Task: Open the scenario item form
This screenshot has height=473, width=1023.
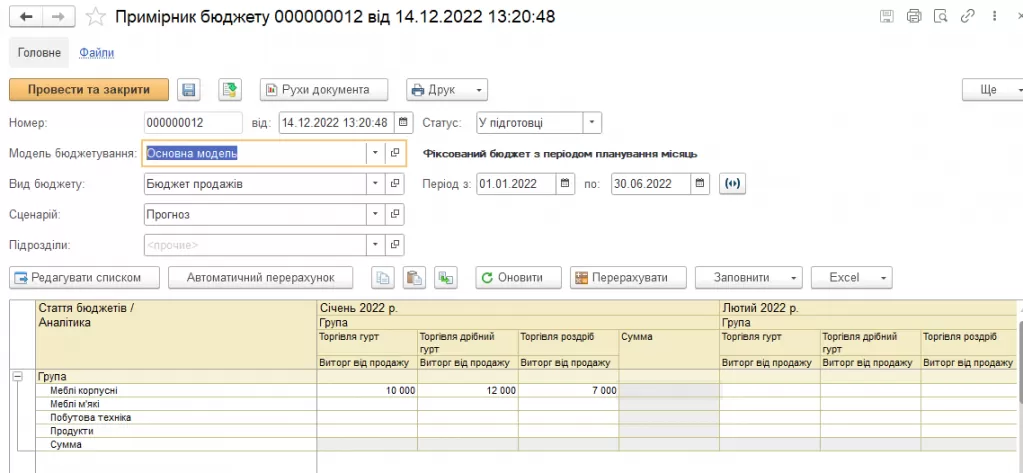Action: pyautogui.click(x=395, y=215)
